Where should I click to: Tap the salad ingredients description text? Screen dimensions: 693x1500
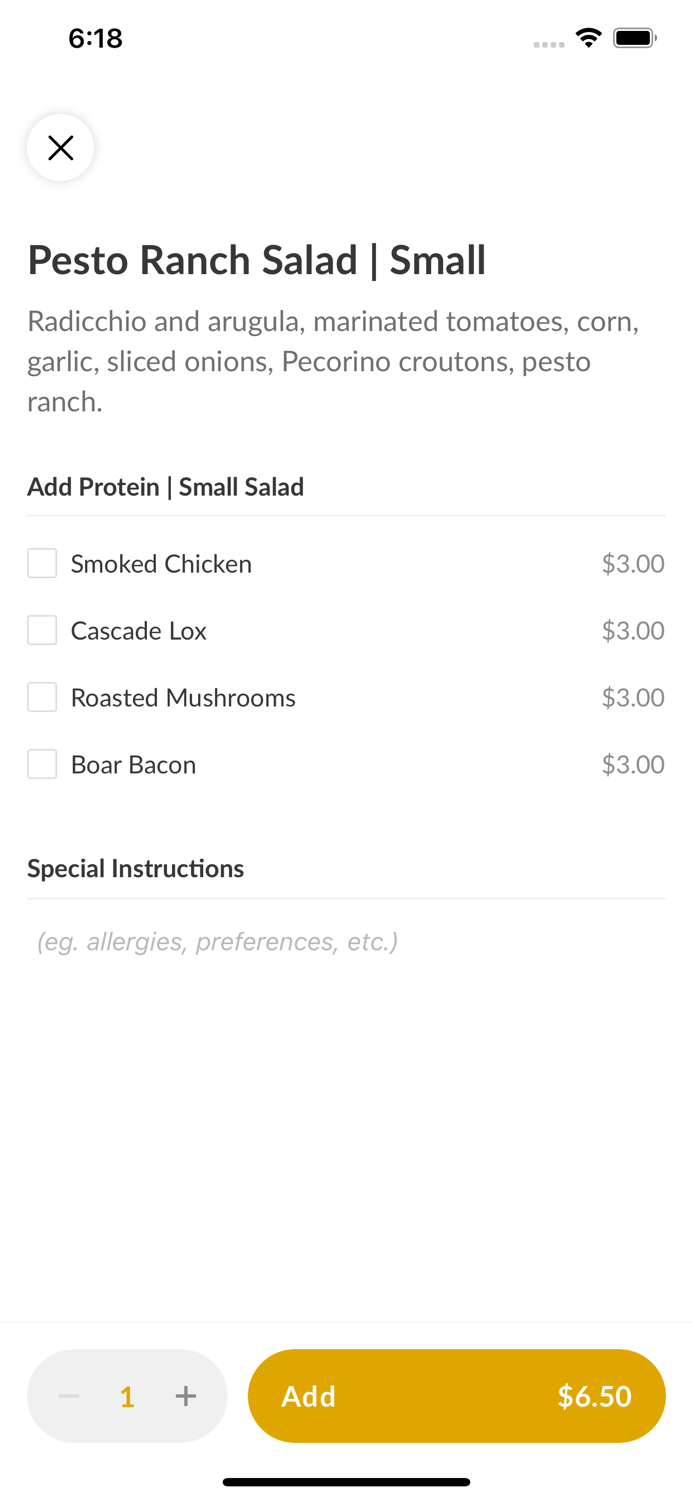333,361
